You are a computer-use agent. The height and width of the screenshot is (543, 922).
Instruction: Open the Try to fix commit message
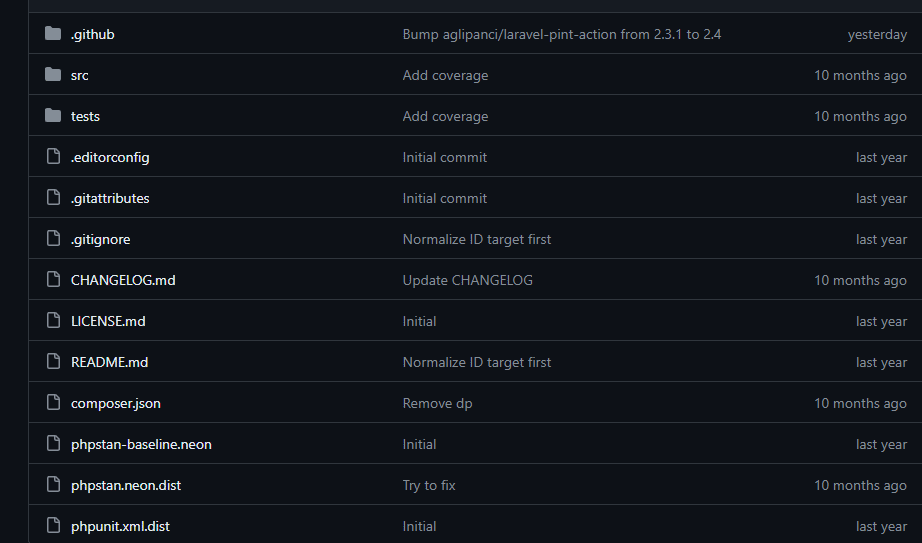coord(428,485)
